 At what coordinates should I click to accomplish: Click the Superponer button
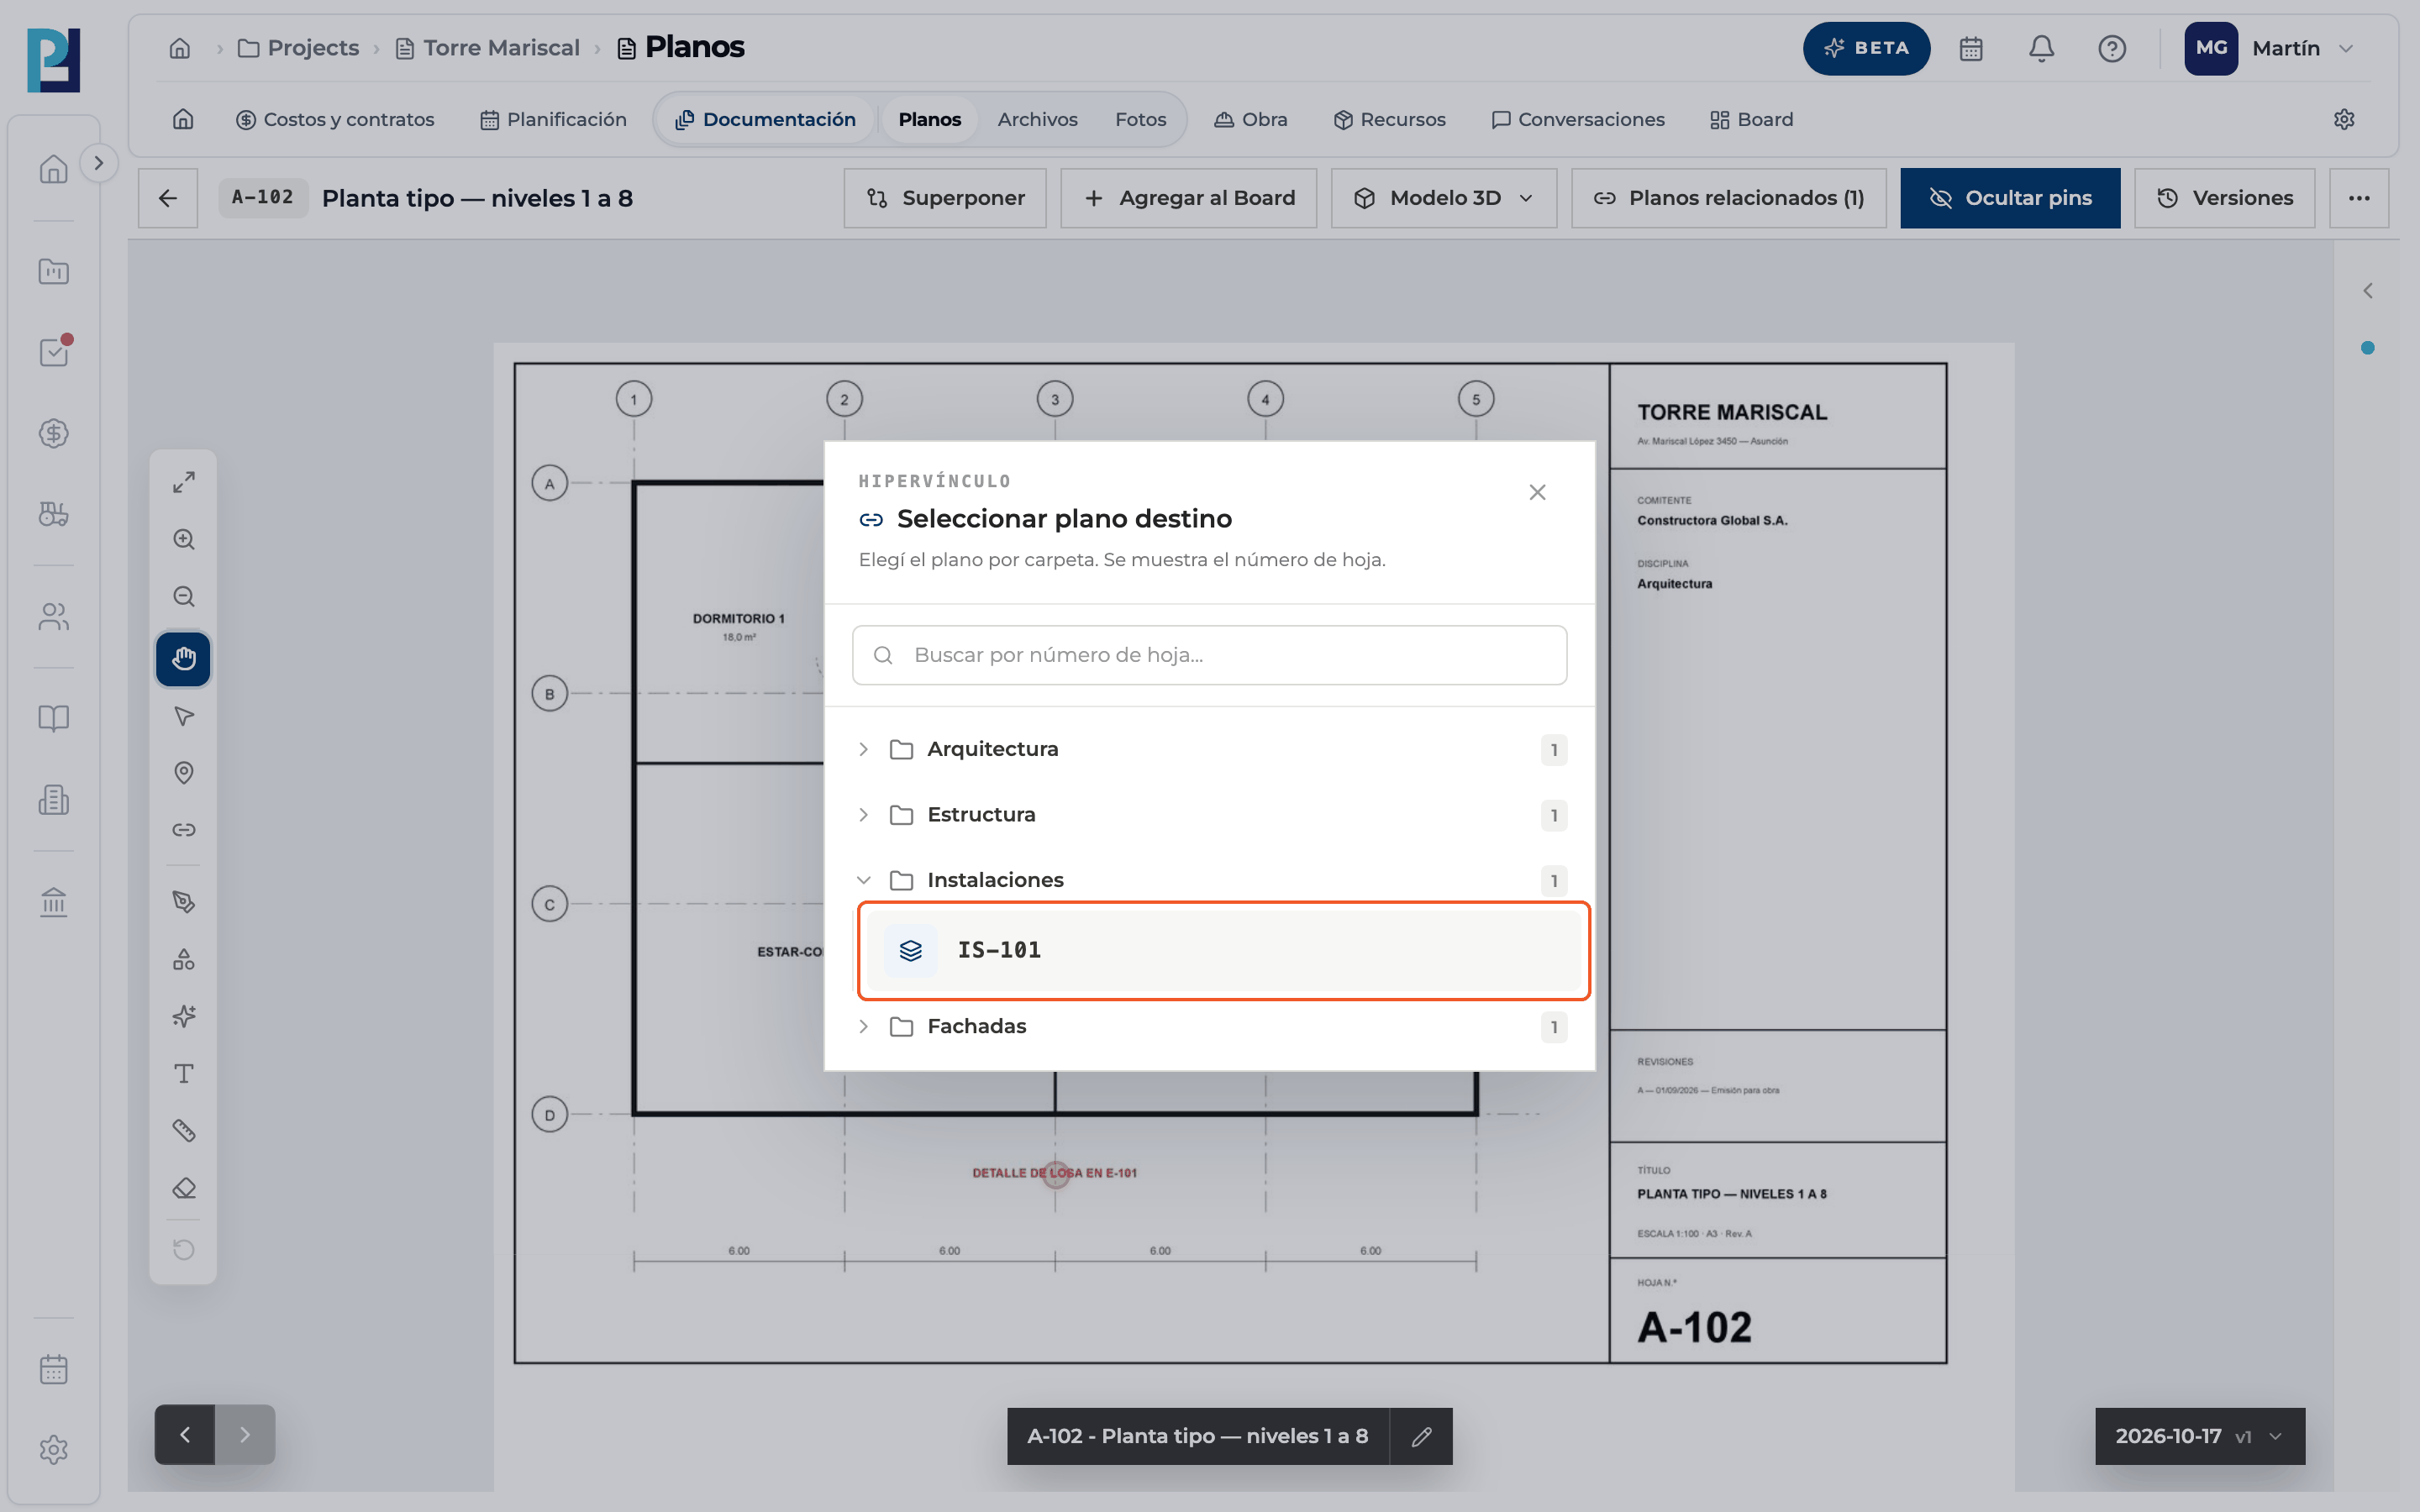click(x=945, y=198)
